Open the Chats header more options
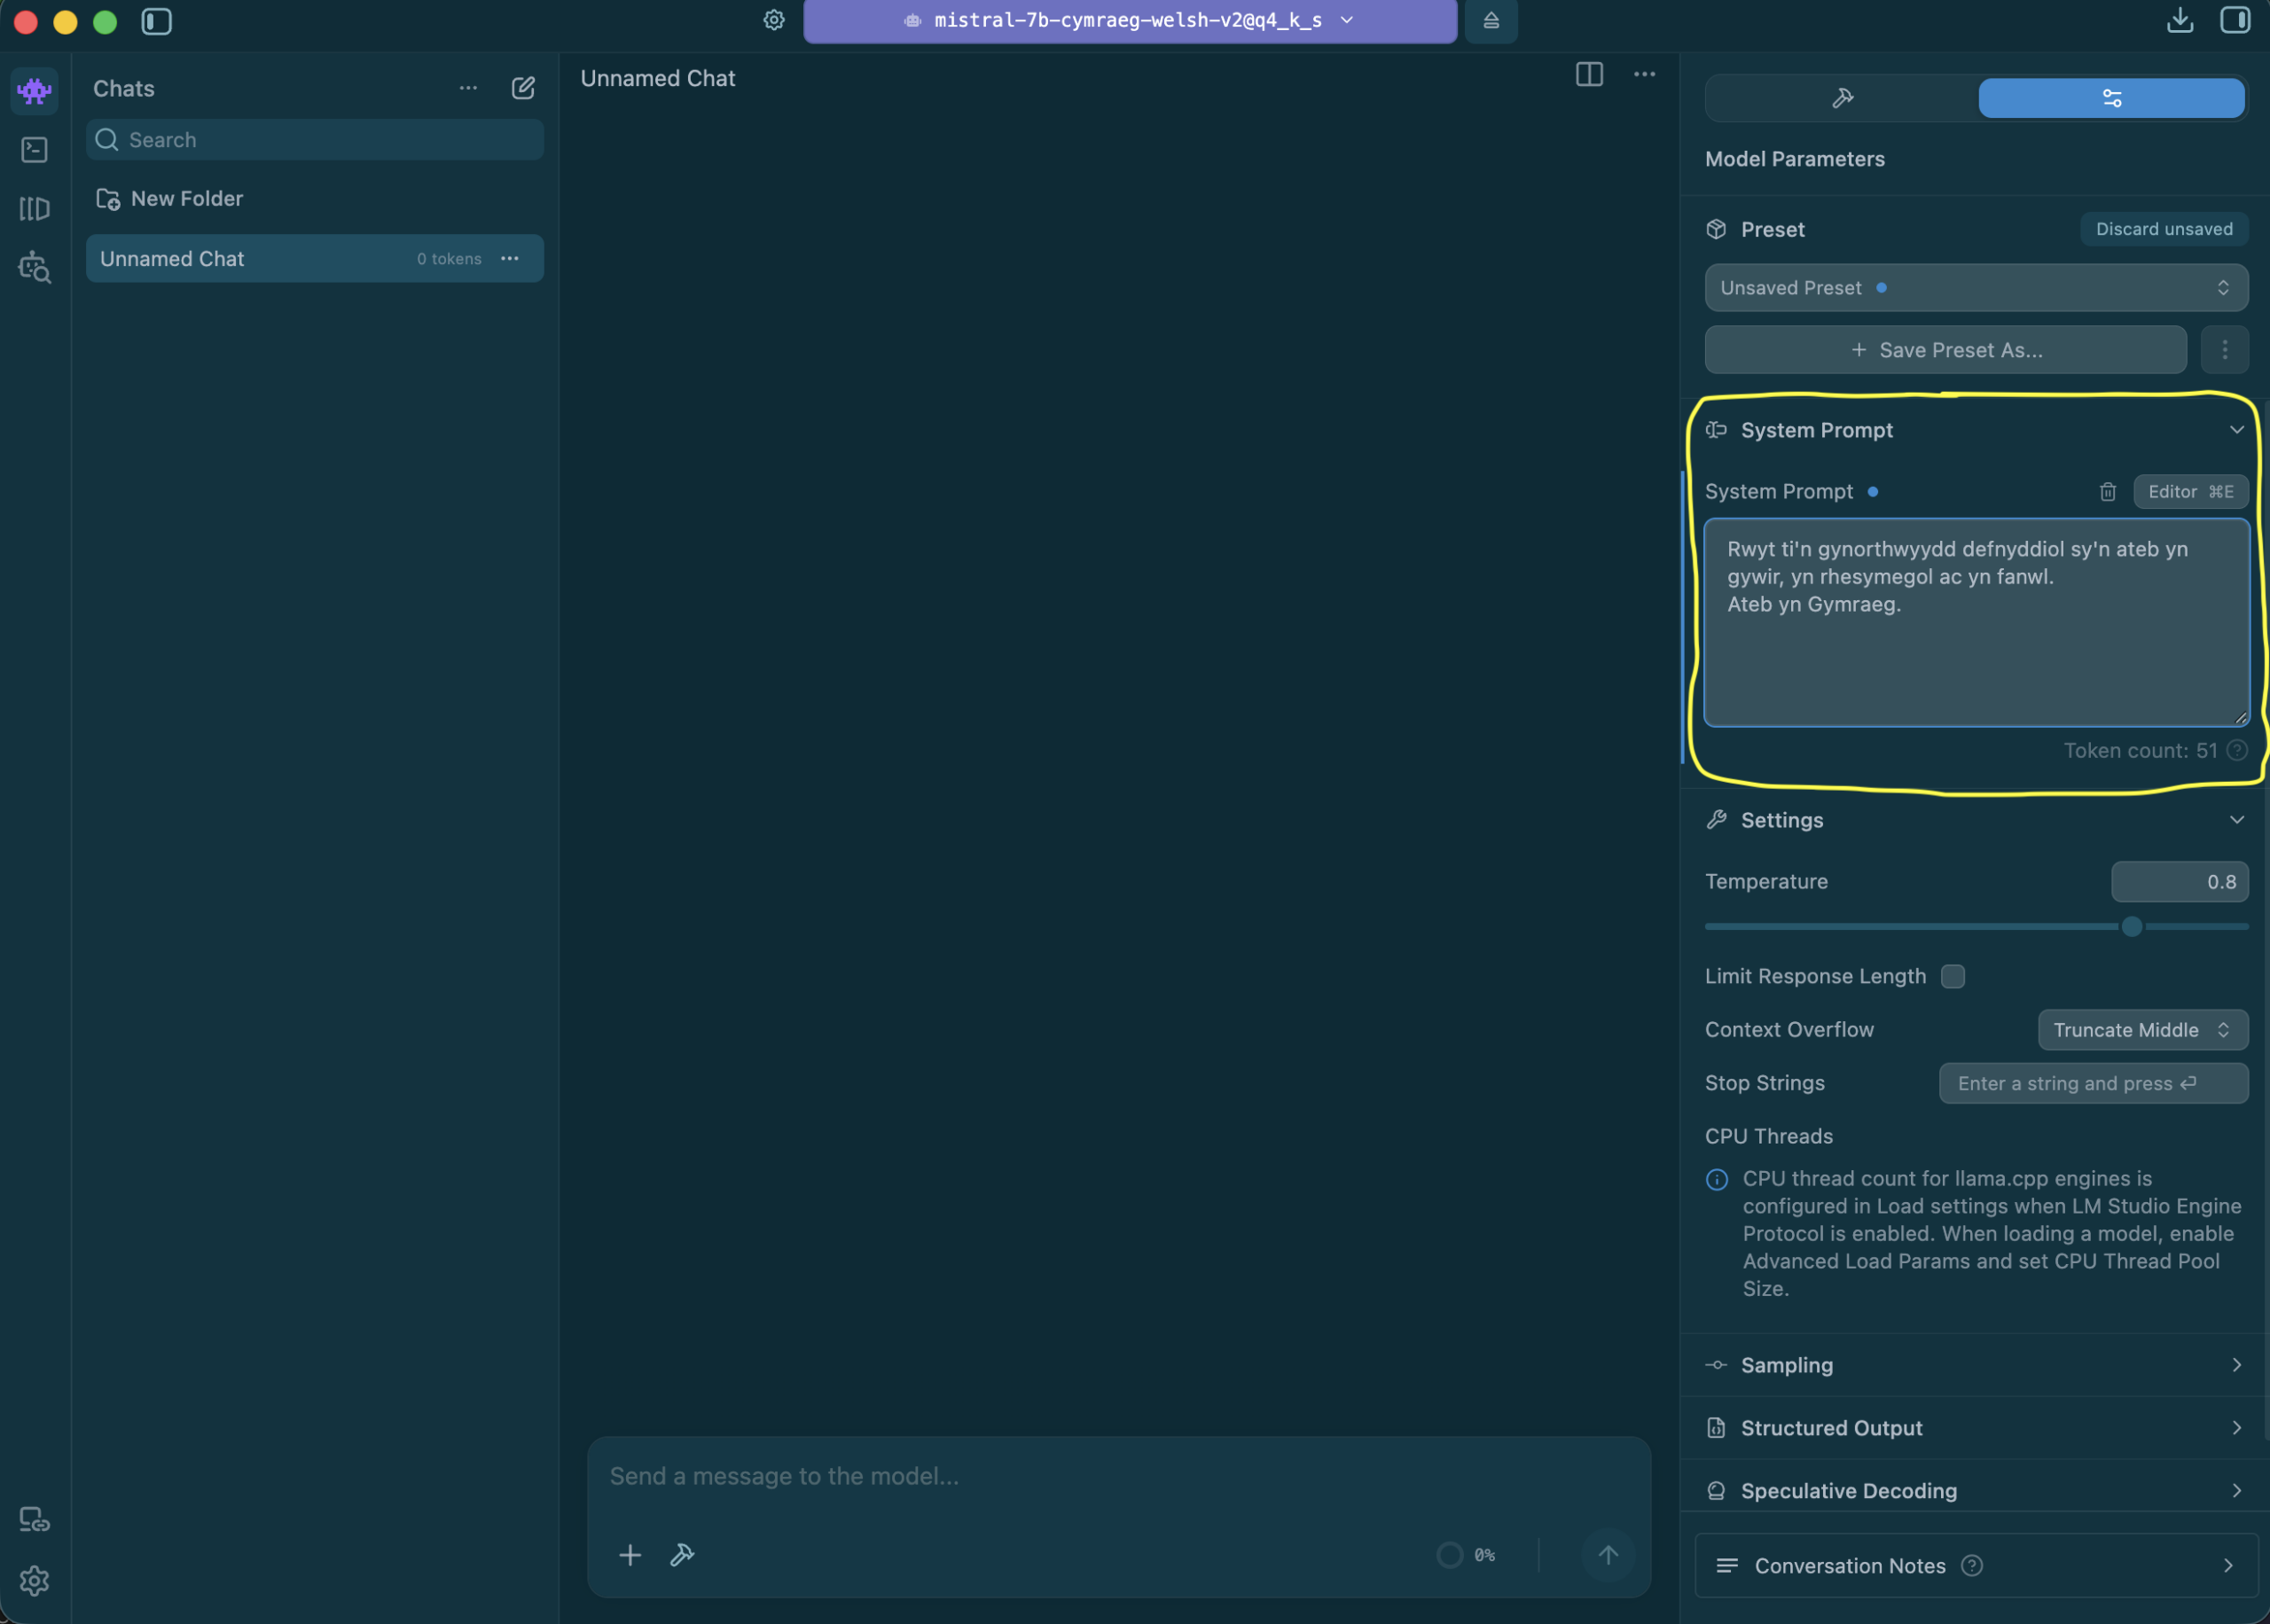This screenshot has height=1624, width=2270. 468,88
